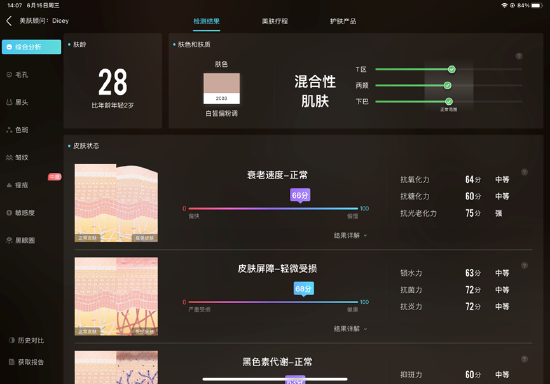Click help icon beside 衰老速度 scores

tap(524, 172)
